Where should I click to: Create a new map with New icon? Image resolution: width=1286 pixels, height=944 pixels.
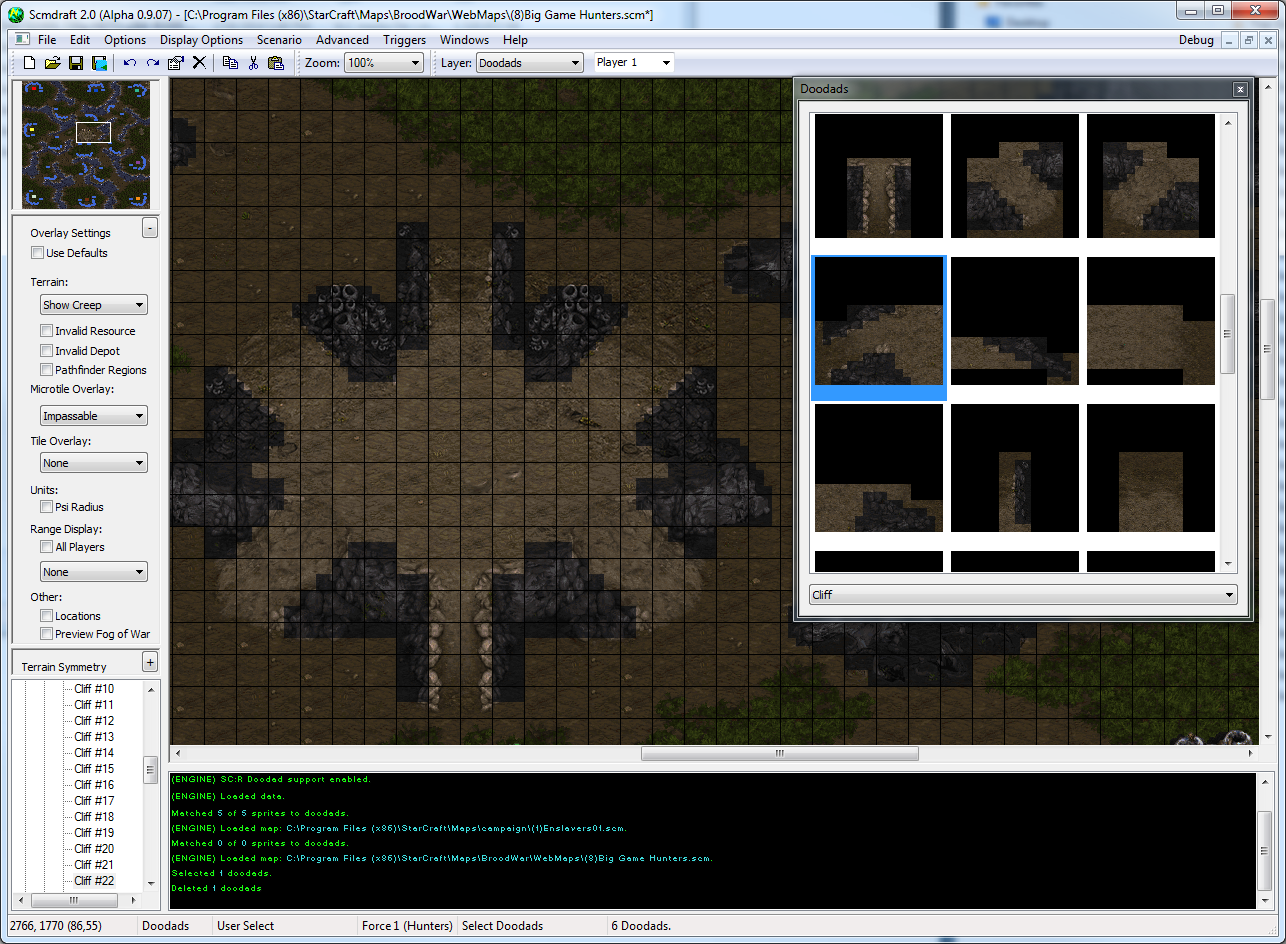coord(29,63)
